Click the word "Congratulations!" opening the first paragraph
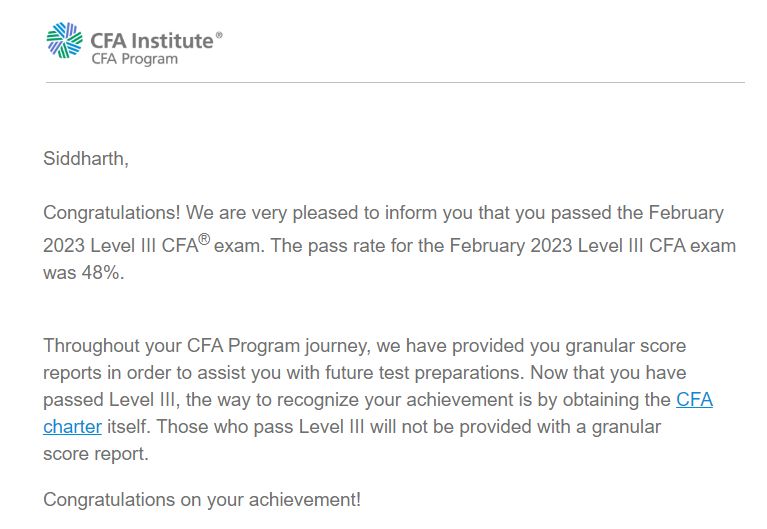767x529 pixels. tap(112, 213)
